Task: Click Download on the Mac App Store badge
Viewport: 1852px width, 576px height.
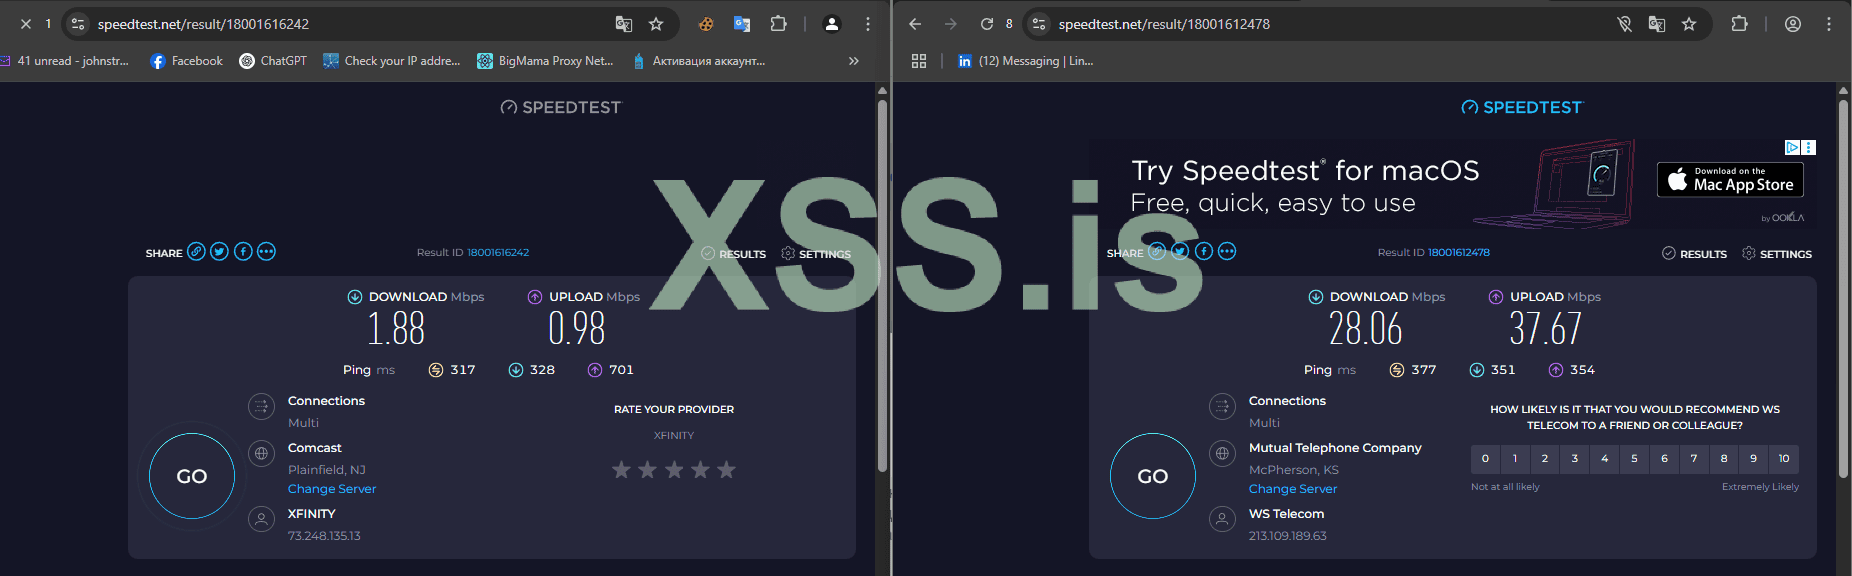Action: (1730, 180)
